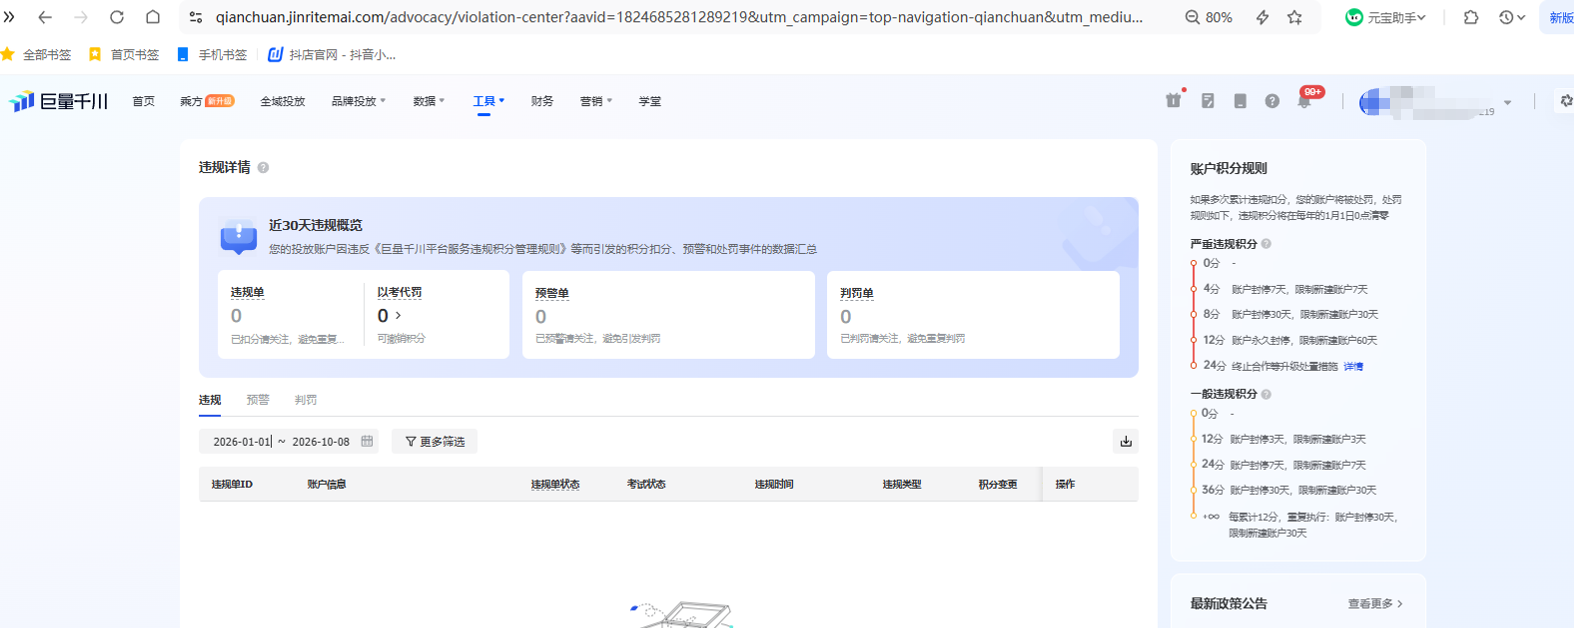Go to 首页 in the navigation
This screenshot has height=628, width=1574.
143,101
